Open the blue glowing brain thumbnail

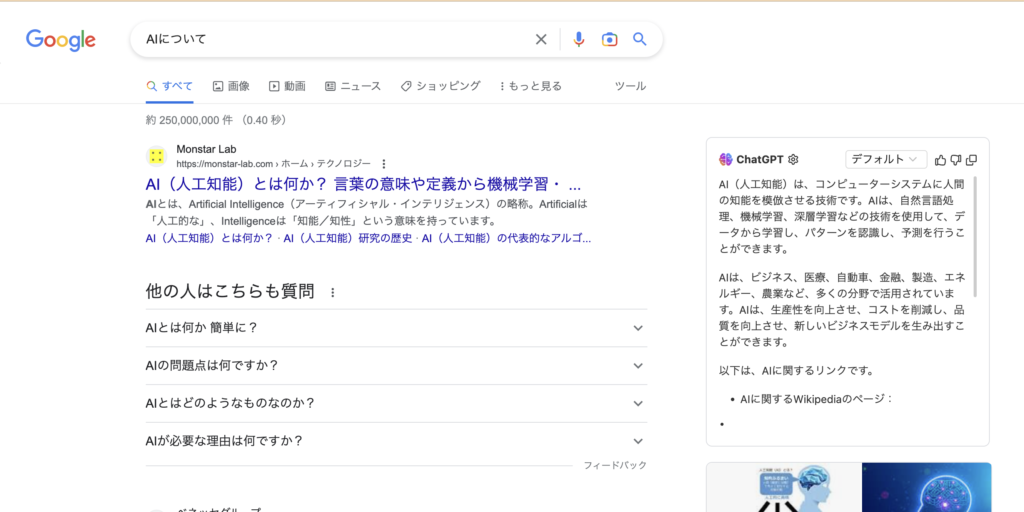pos(927,487)
